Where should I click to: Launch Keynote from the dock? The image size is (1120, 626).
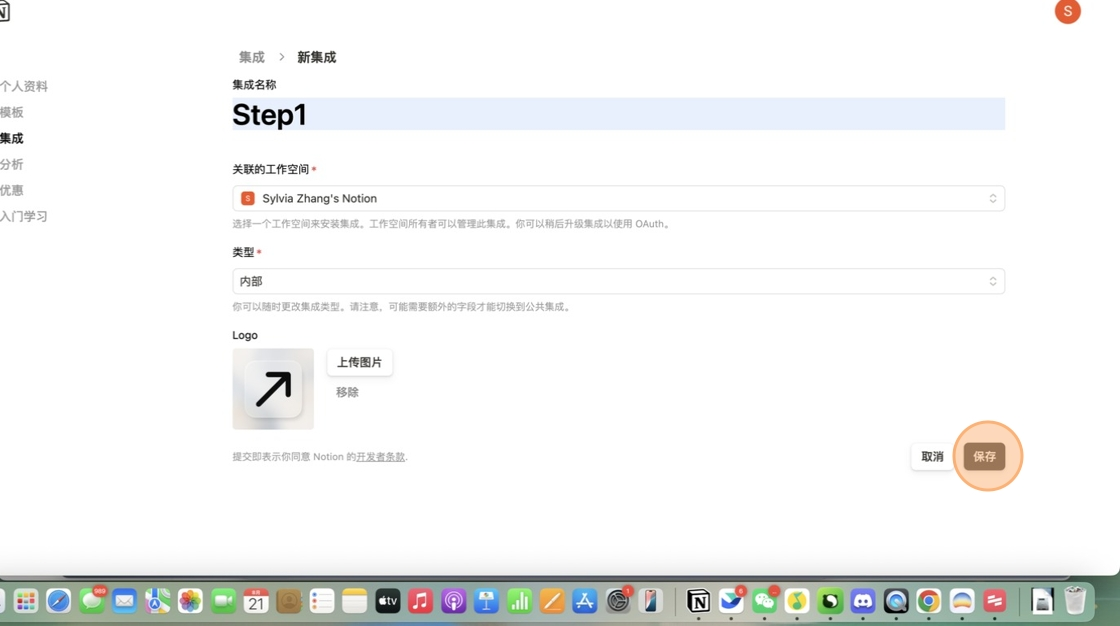pyautogui.click(x=486, y=601)
